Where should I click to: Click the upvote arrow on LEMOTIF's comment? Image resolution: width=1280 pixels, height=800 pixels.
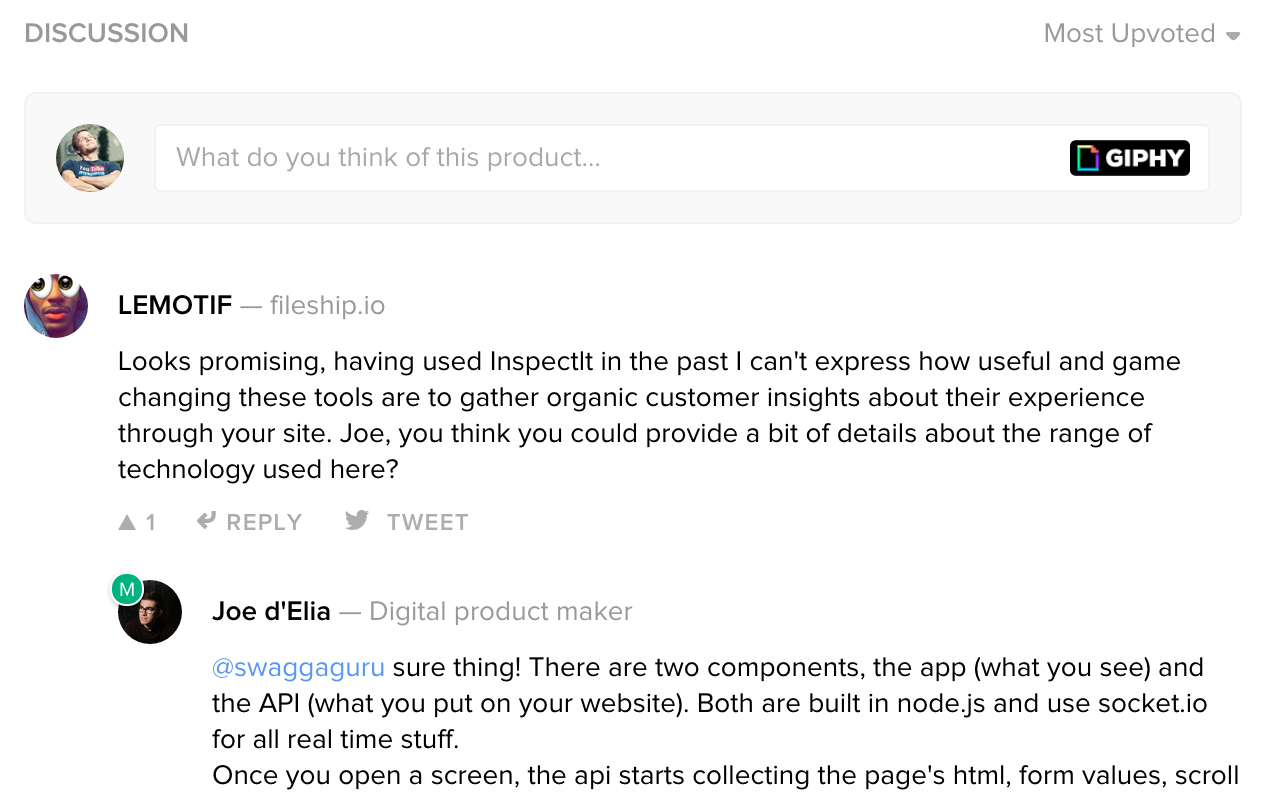[x=127, y=520]
